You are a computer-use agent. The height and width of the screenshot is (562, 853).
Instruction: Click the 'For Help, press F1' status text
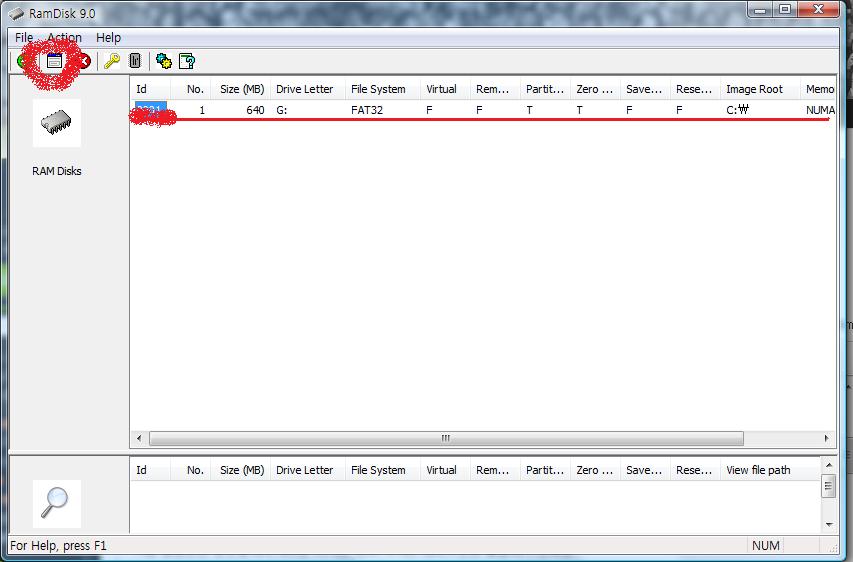click(x=58, y=545)
